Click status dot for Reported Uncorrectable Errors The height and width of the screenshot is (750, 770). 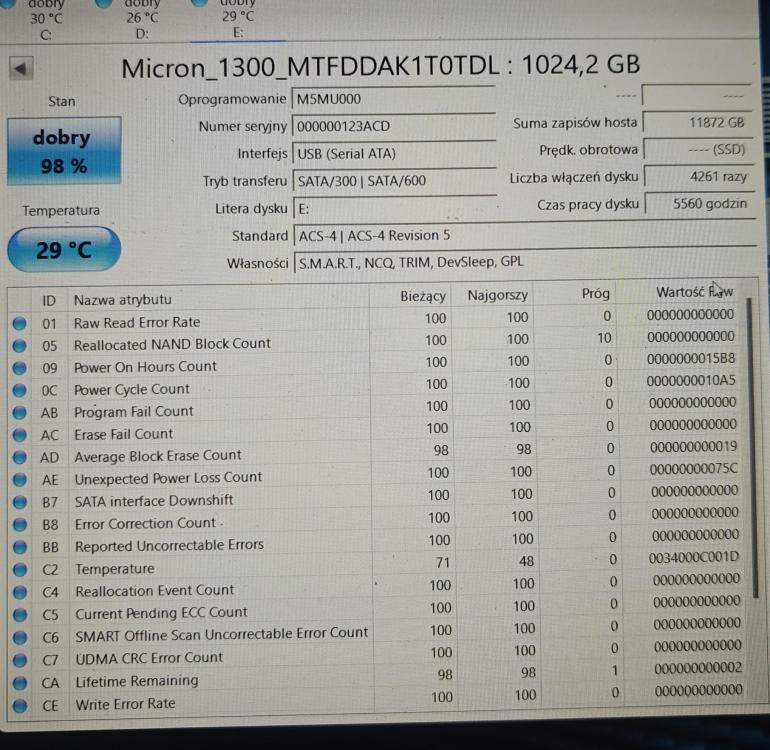[x=20, y=547]
